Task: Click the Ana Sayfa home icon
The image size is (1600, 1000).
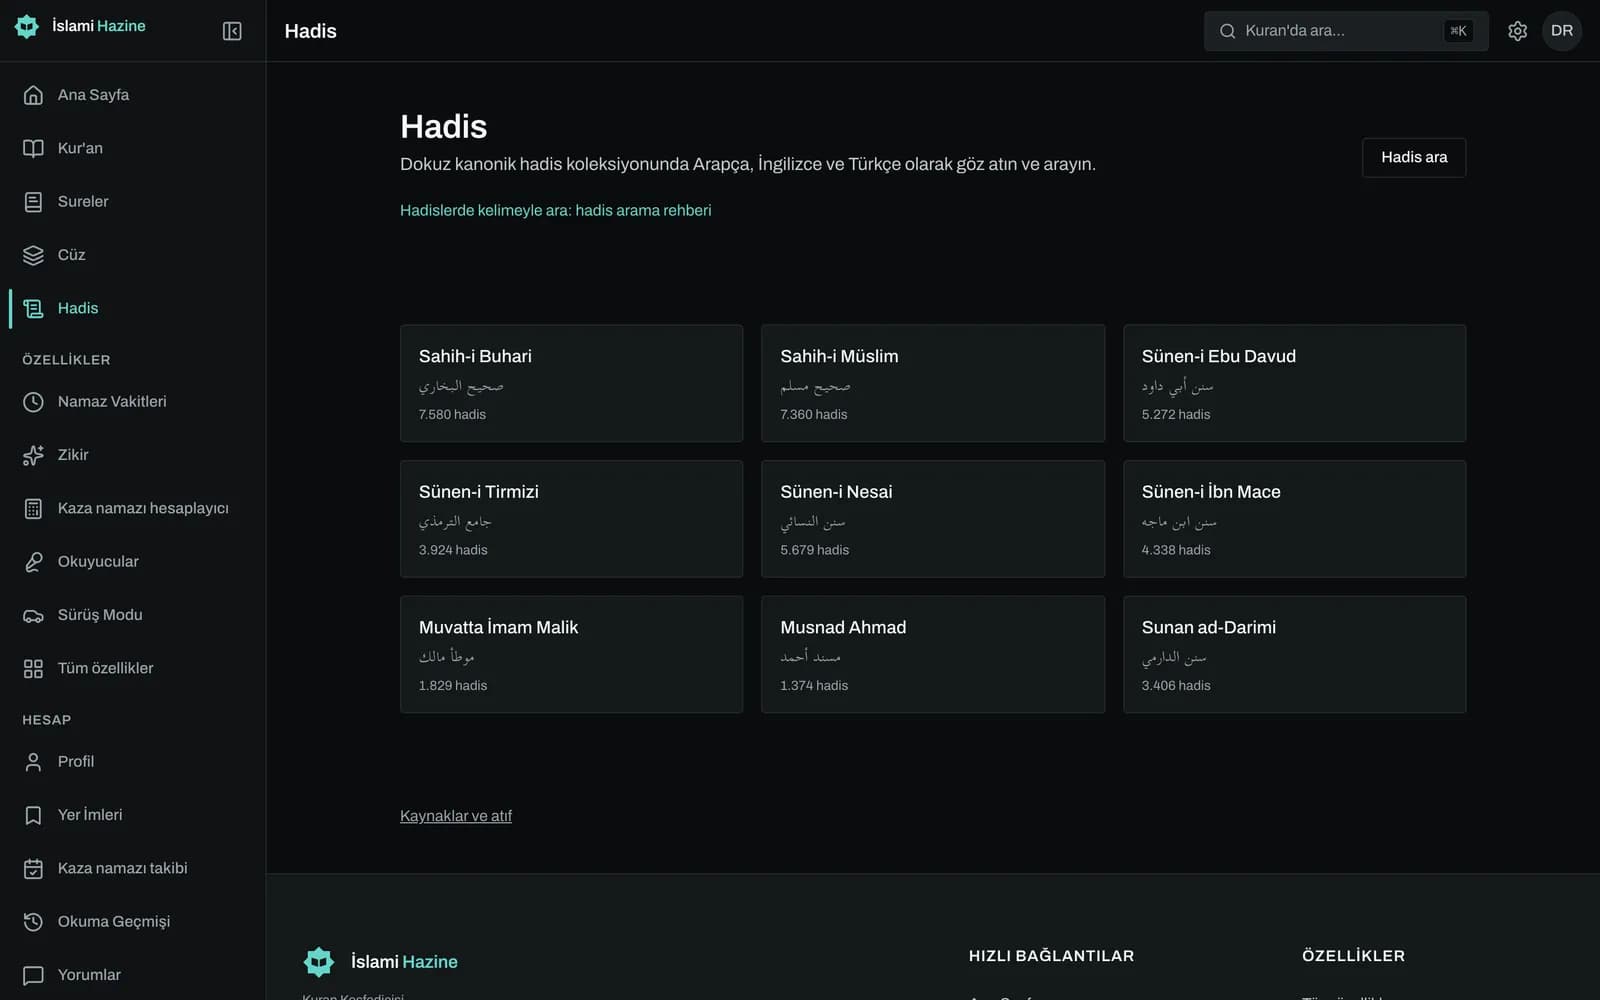Action: (33, 95)
